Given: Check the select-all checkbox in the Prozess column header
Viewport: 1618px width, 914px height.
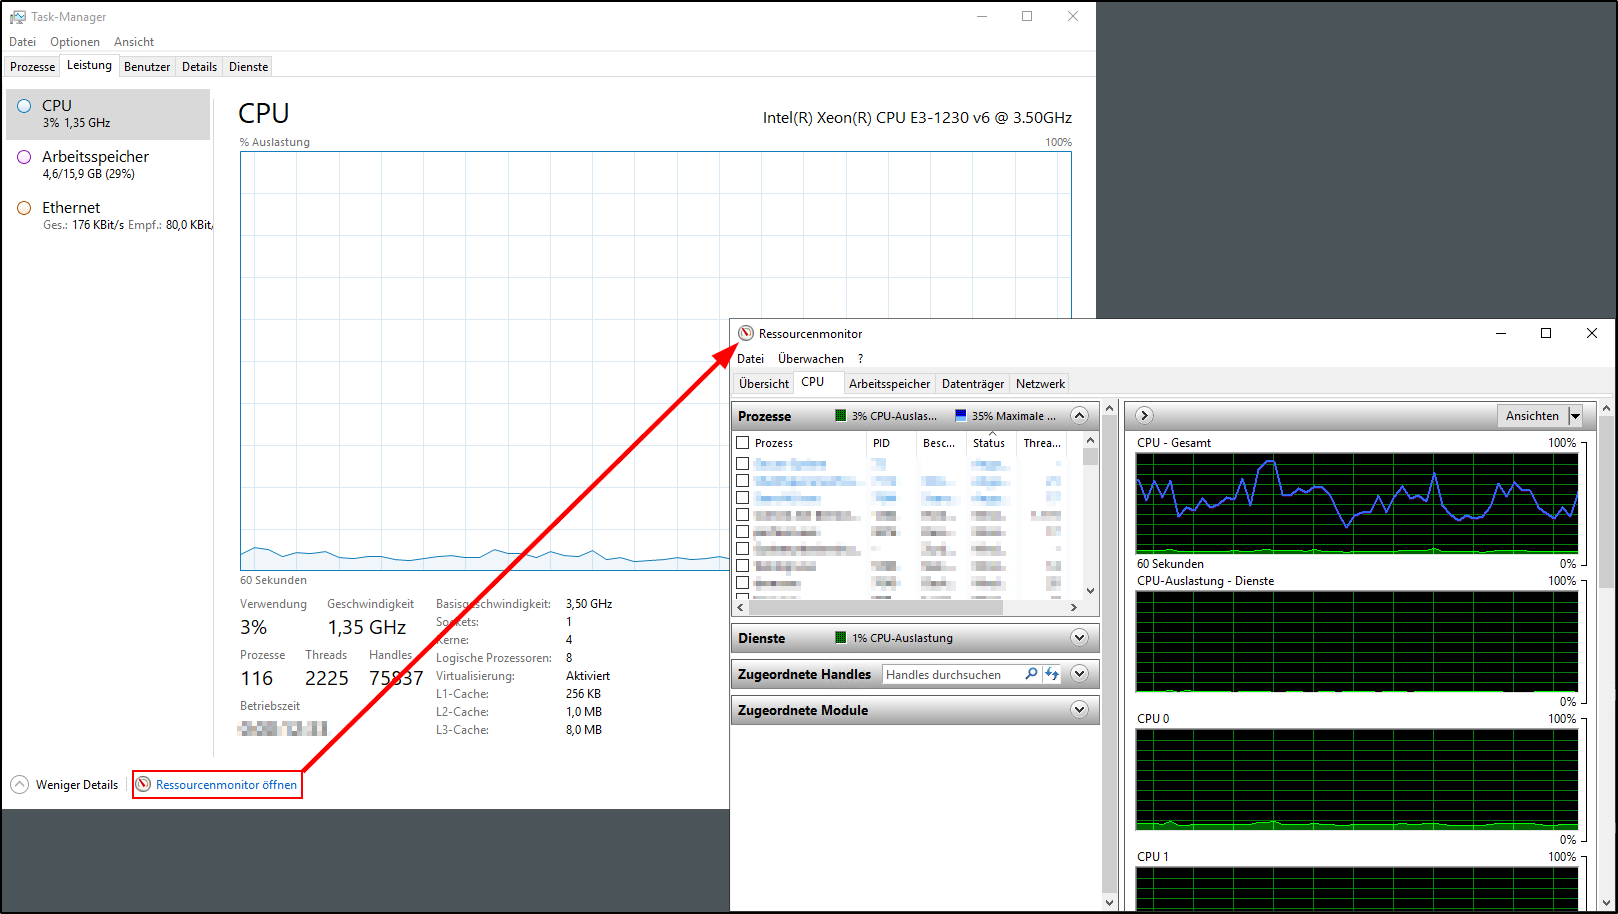Looking at the screenshot, I should point(742,442).
